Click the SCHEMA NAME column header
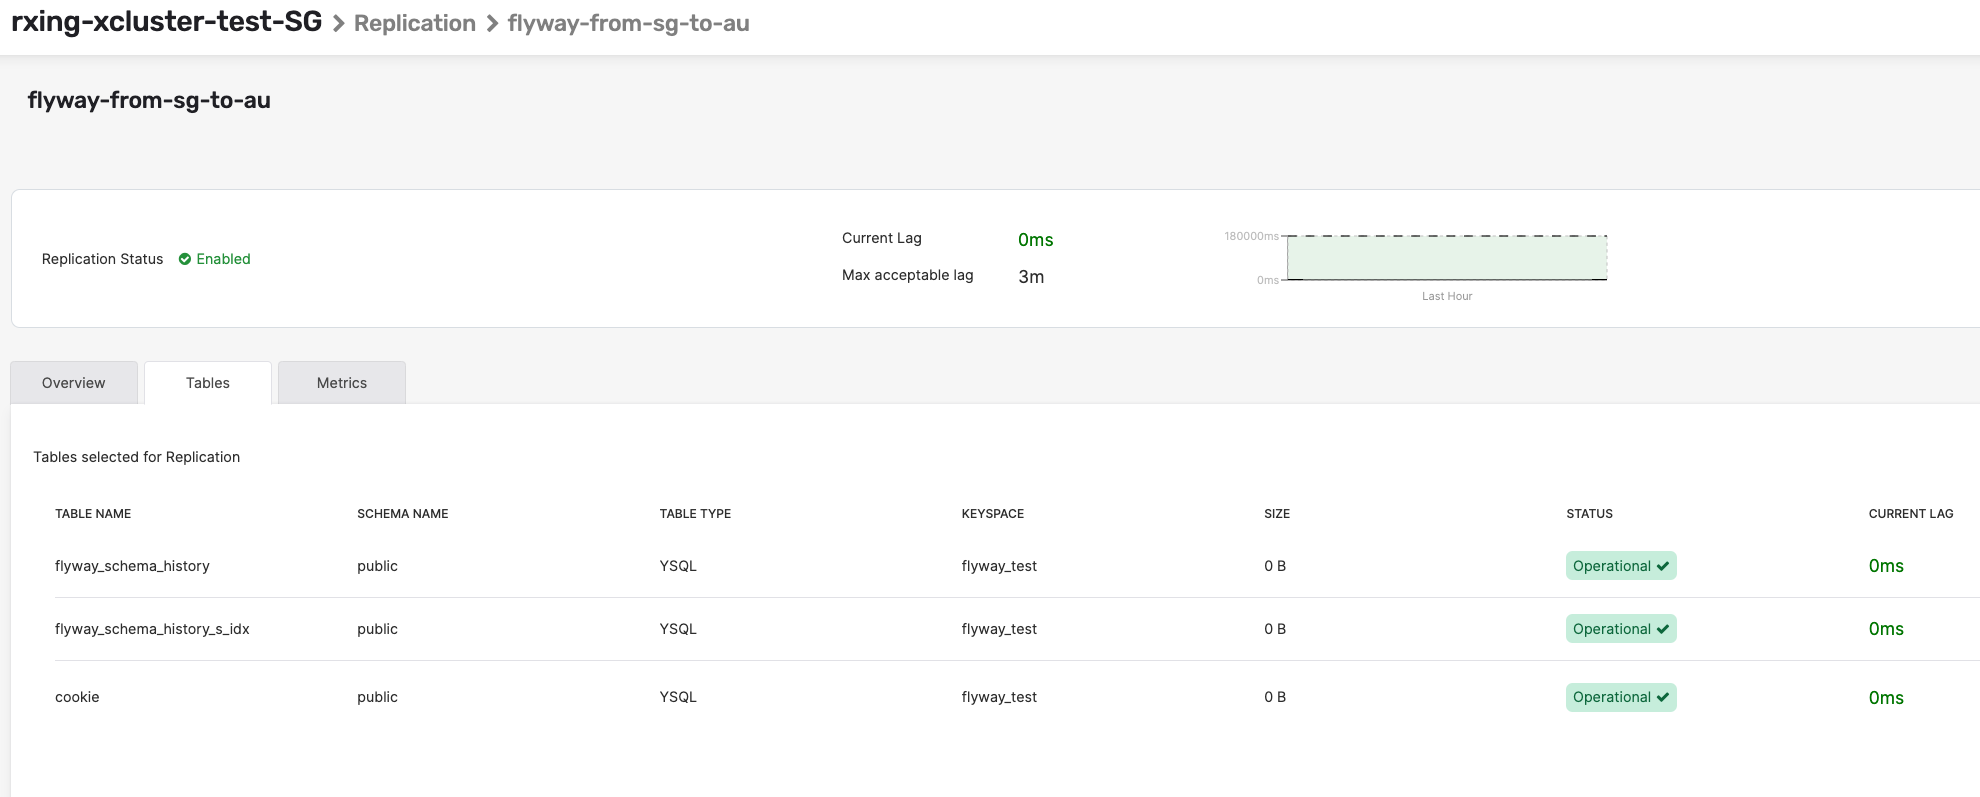The width and height of the screenshot is (1980, 797). tap(403, 514)
